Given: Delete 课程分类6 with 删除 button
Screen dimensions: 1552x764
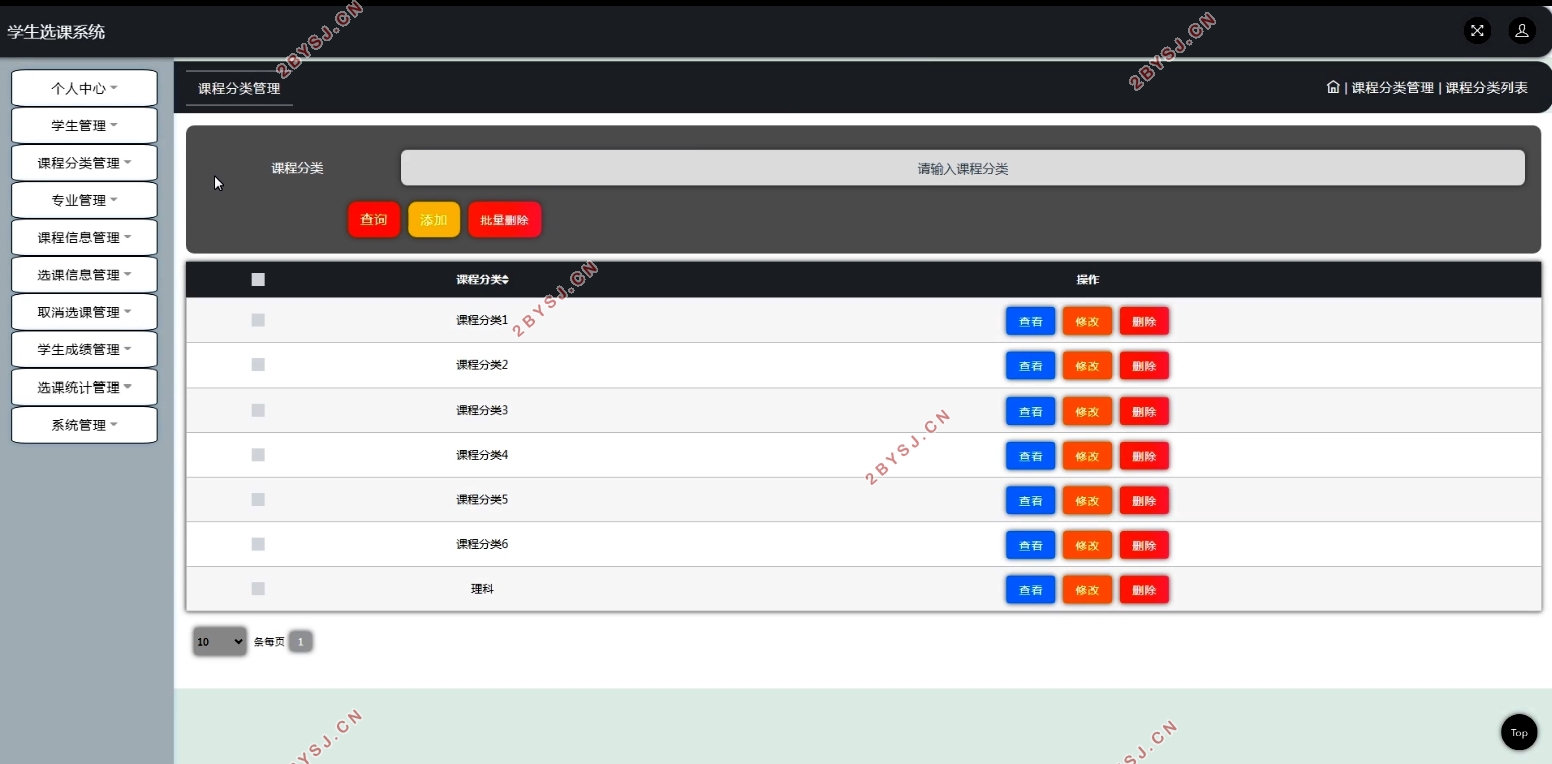Looking at the screenshot, I should 1144,545.
